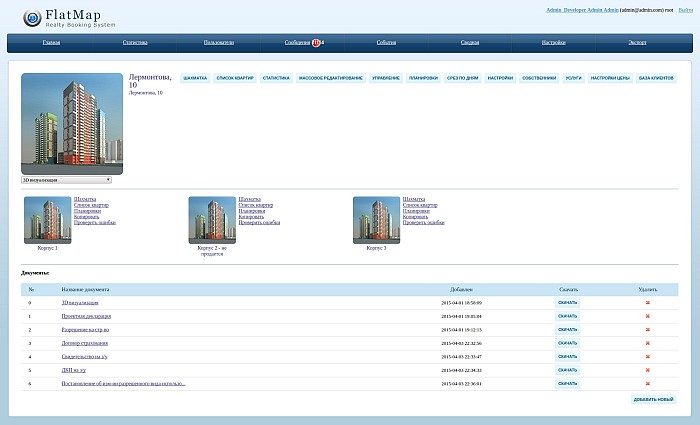Select the База клиентов tab

coord(656,77)
